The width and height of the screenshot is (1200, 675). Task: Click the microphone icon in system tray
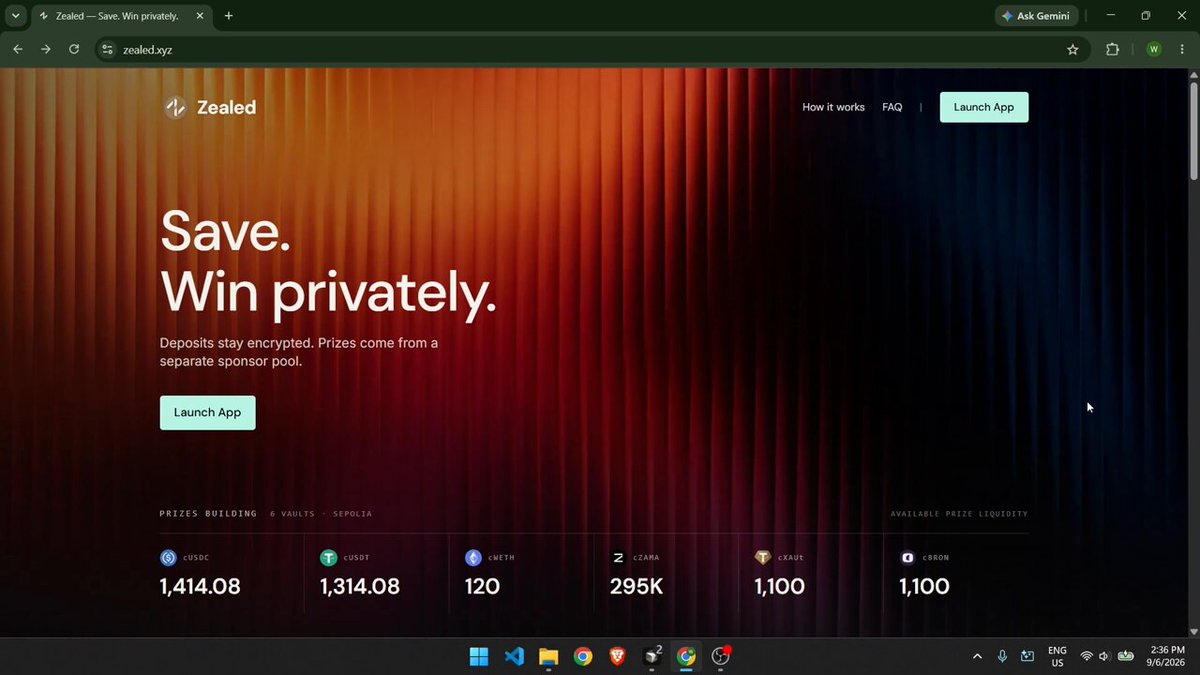coord(1002,656)
